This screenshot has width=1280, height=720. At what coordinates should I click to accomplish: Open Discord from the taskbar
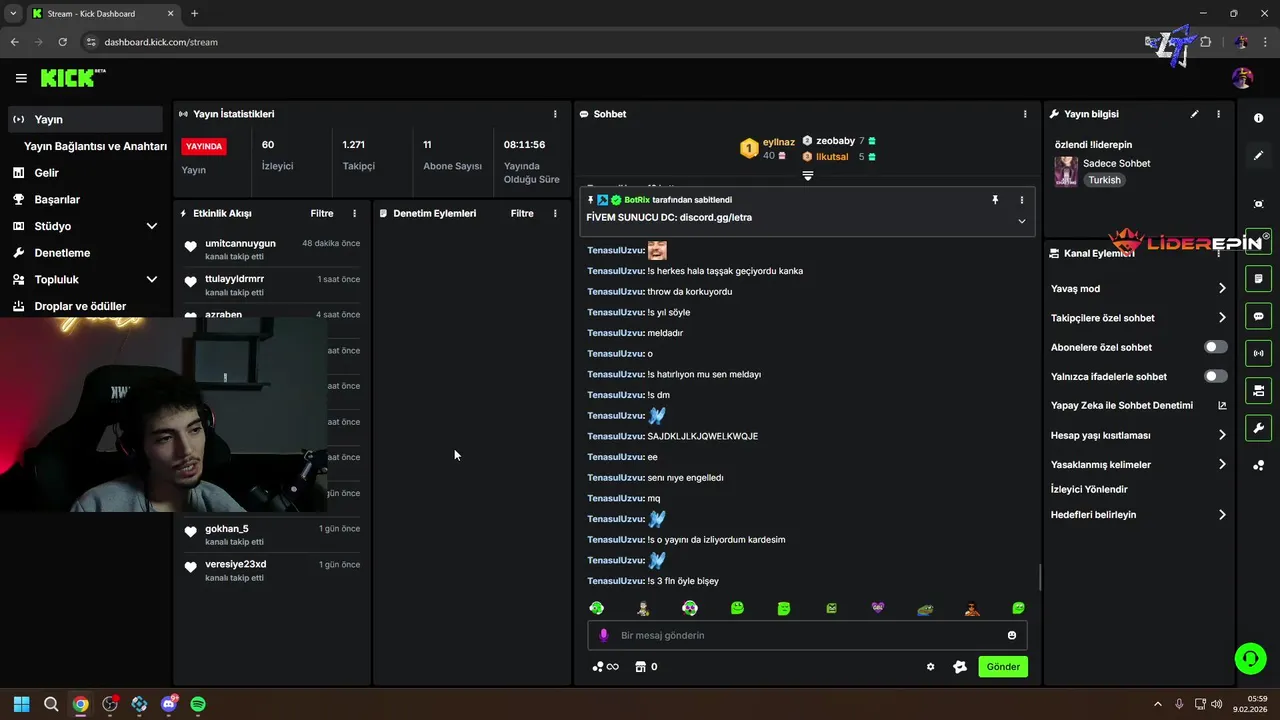pyautogui.click(x=169, y=704)
